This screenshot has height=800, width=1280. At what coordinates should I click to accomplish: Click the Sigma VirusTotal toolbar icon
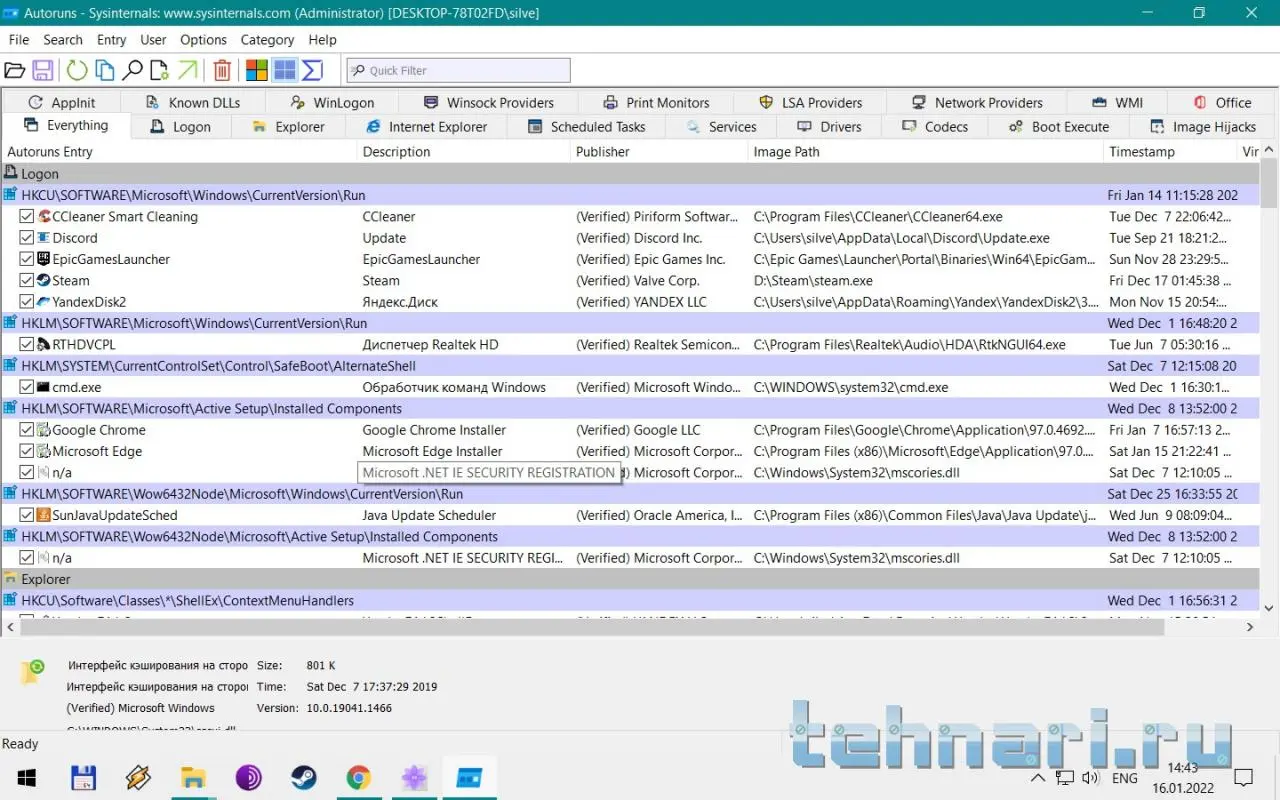click(x=312, y=70)
